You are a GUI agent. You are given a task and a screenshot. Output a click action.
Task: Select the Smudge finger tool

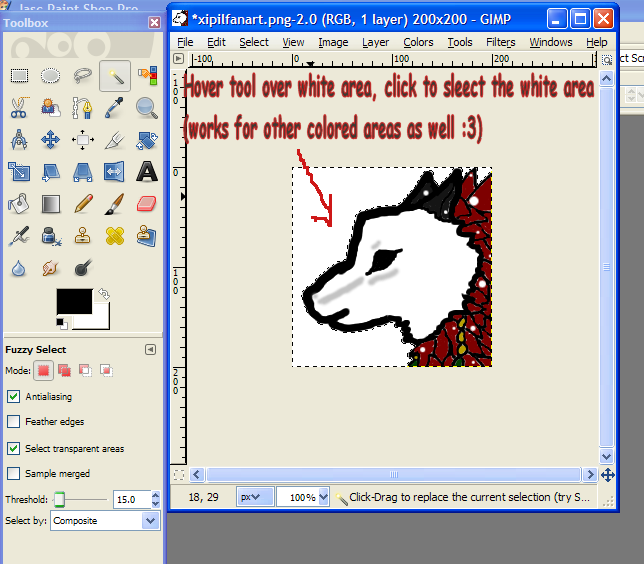pos(51,268)
